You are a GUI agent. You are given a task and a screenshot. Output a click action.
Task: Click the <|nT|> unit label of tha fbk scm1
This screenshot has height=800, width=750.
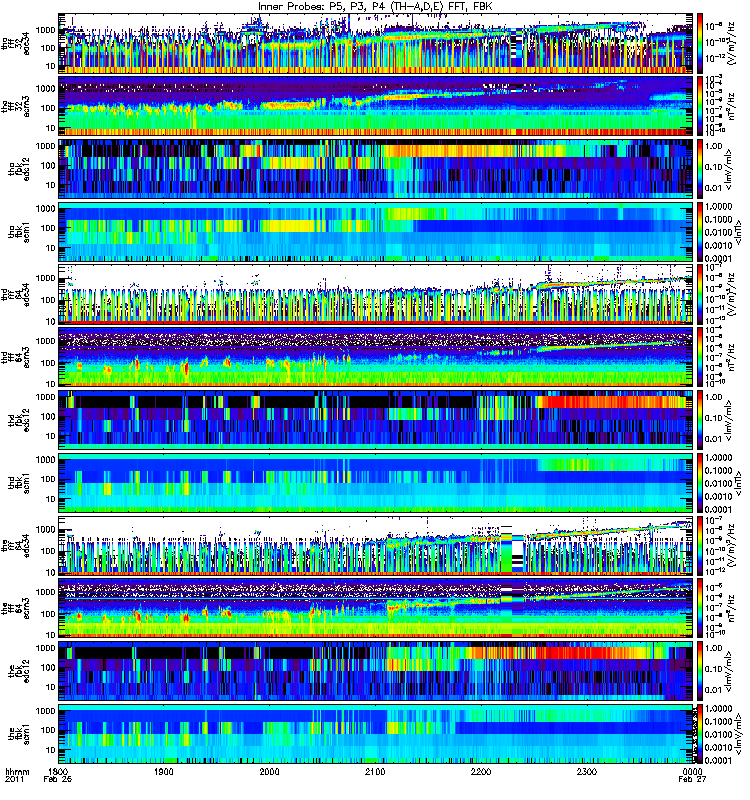(x=737, y=232)
